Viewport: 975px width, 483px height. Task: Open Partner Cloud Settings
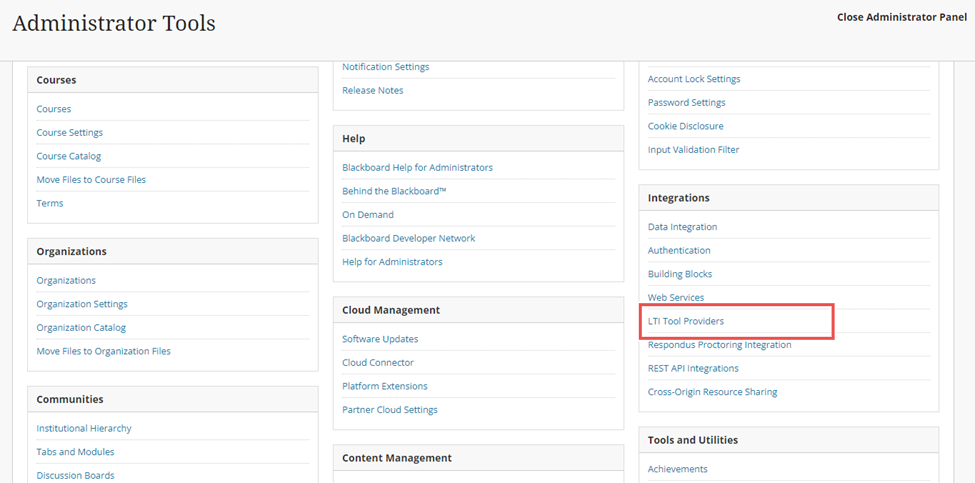[390, 410]
